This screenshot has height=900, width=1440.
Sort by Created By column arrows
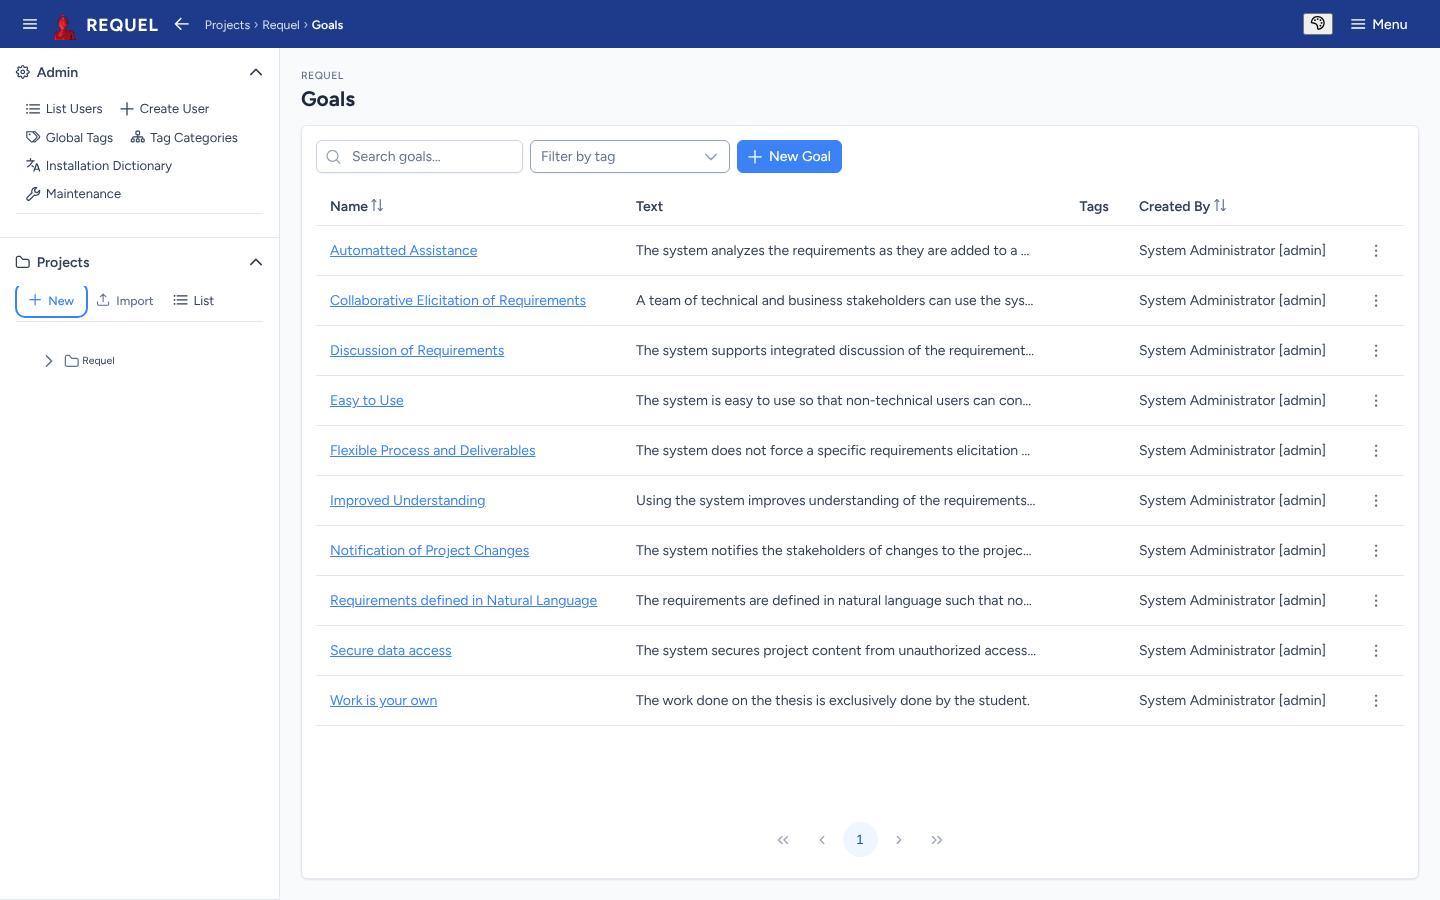click(x=1220, y=206)
